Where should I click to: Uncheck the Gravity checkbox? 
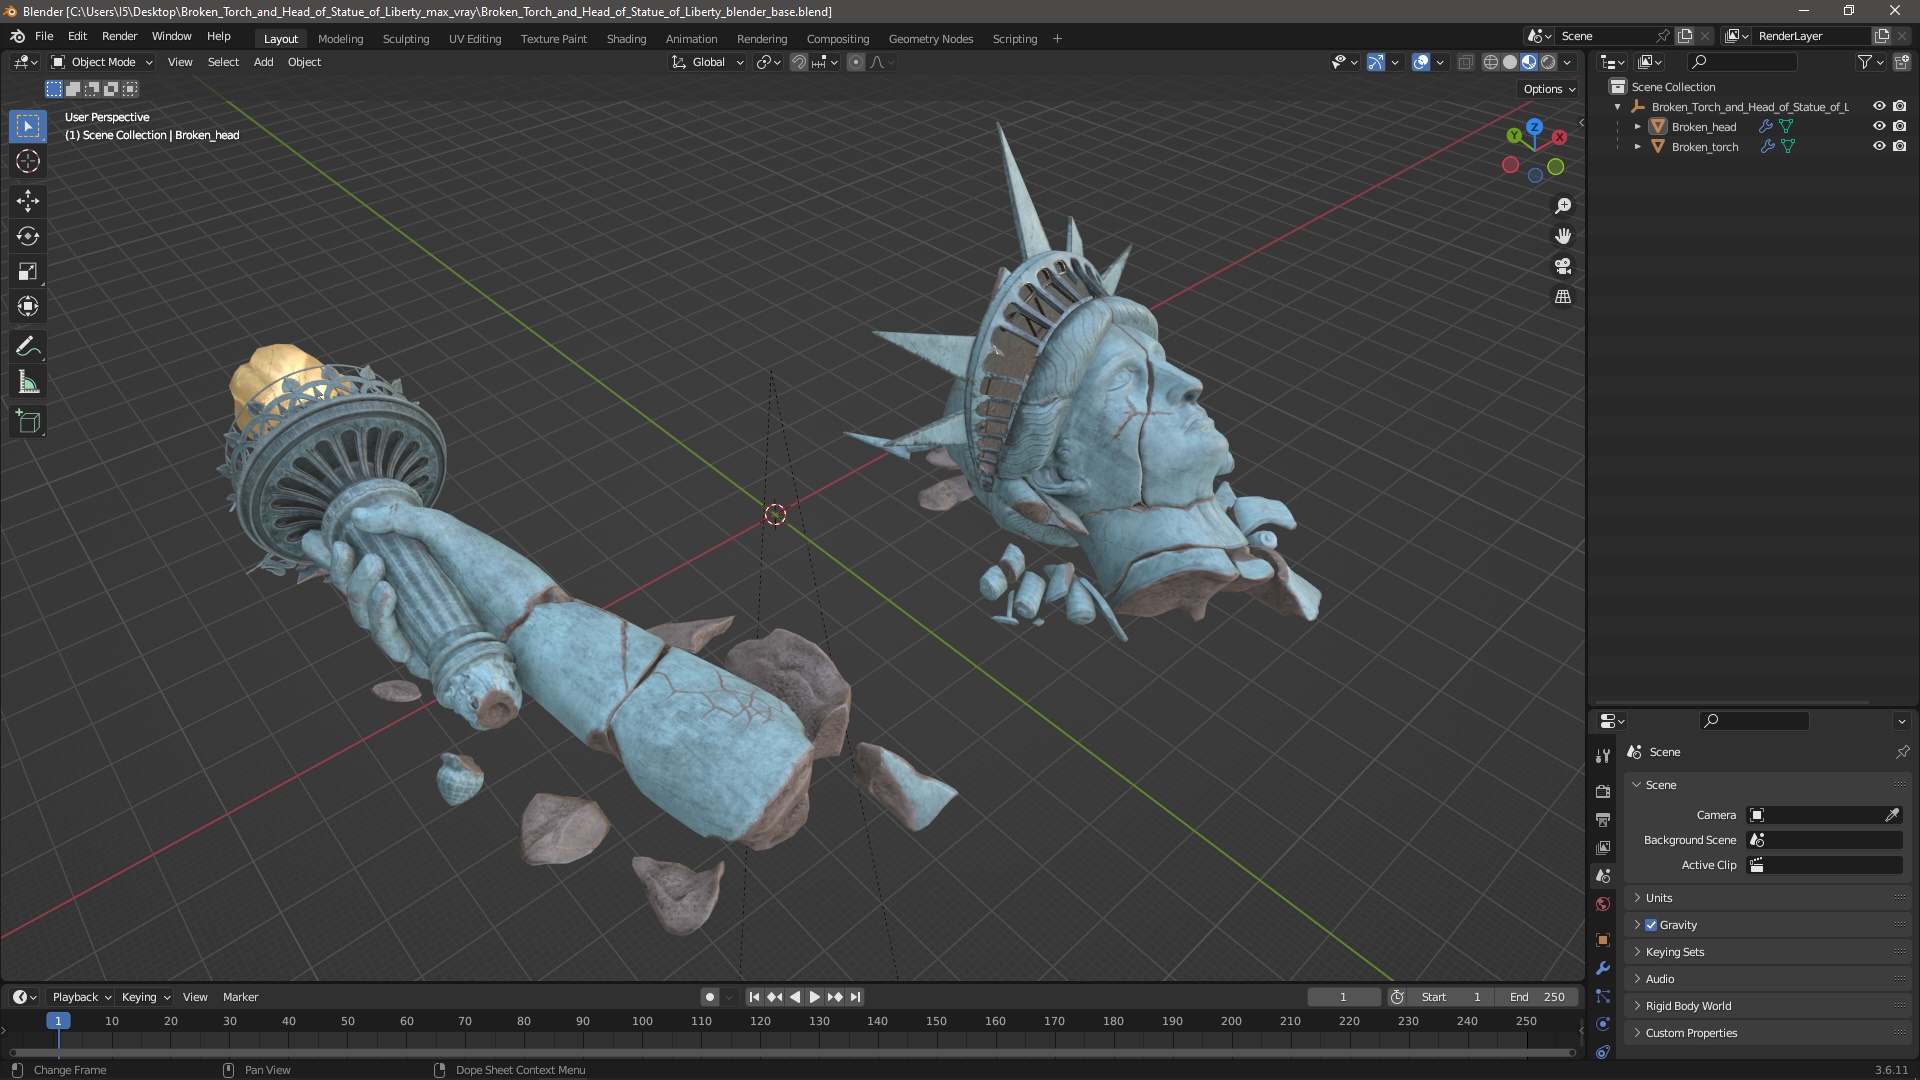pyautogui.click(x=1651, y=925)
